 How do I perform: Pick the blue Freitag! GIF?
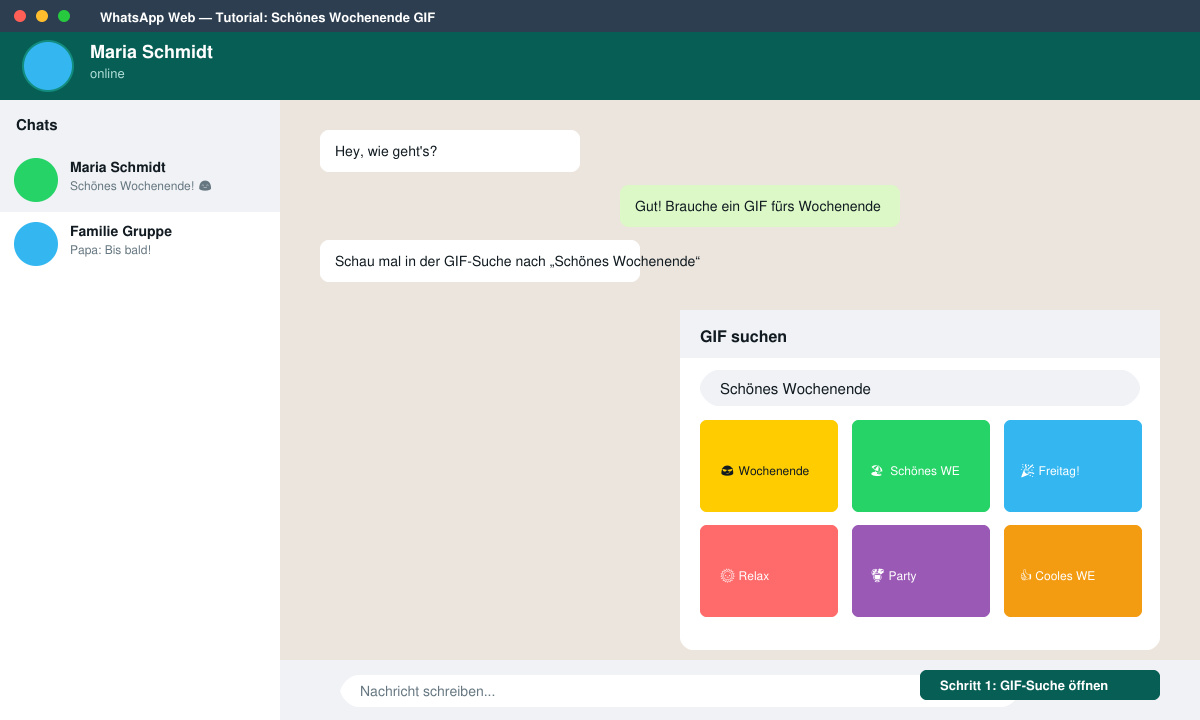tap(1073, 466)
